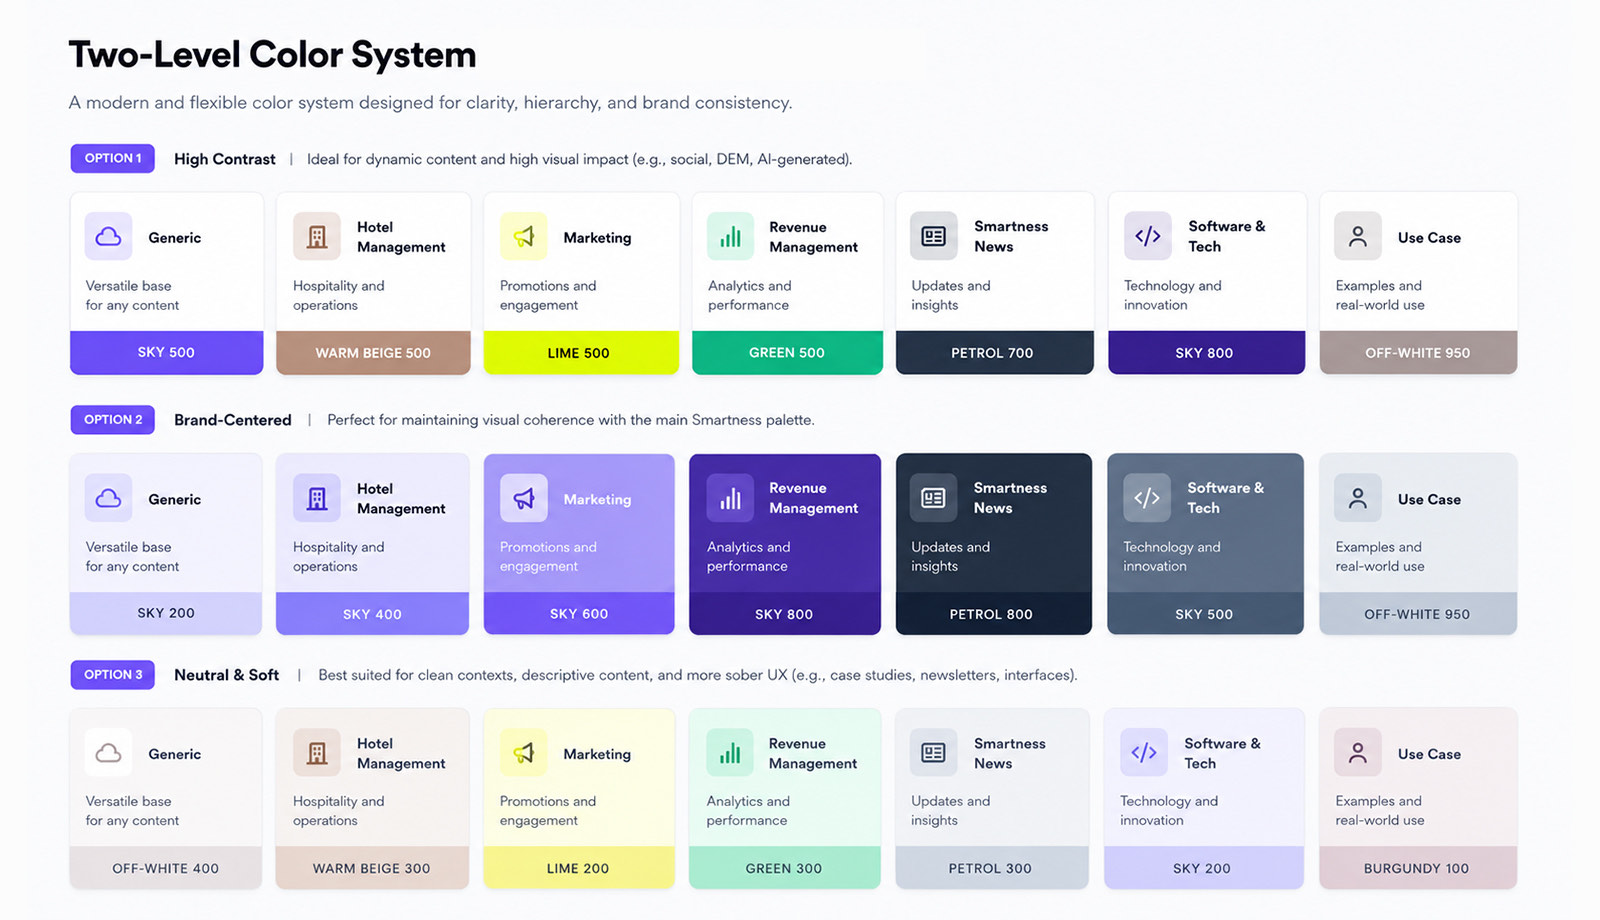Image resolution: width=1600 pixels, height=920 pixels.
Task: Click 'Analytics and performance' in High Contrast Revenue Management card
Action: click(750, 295)
